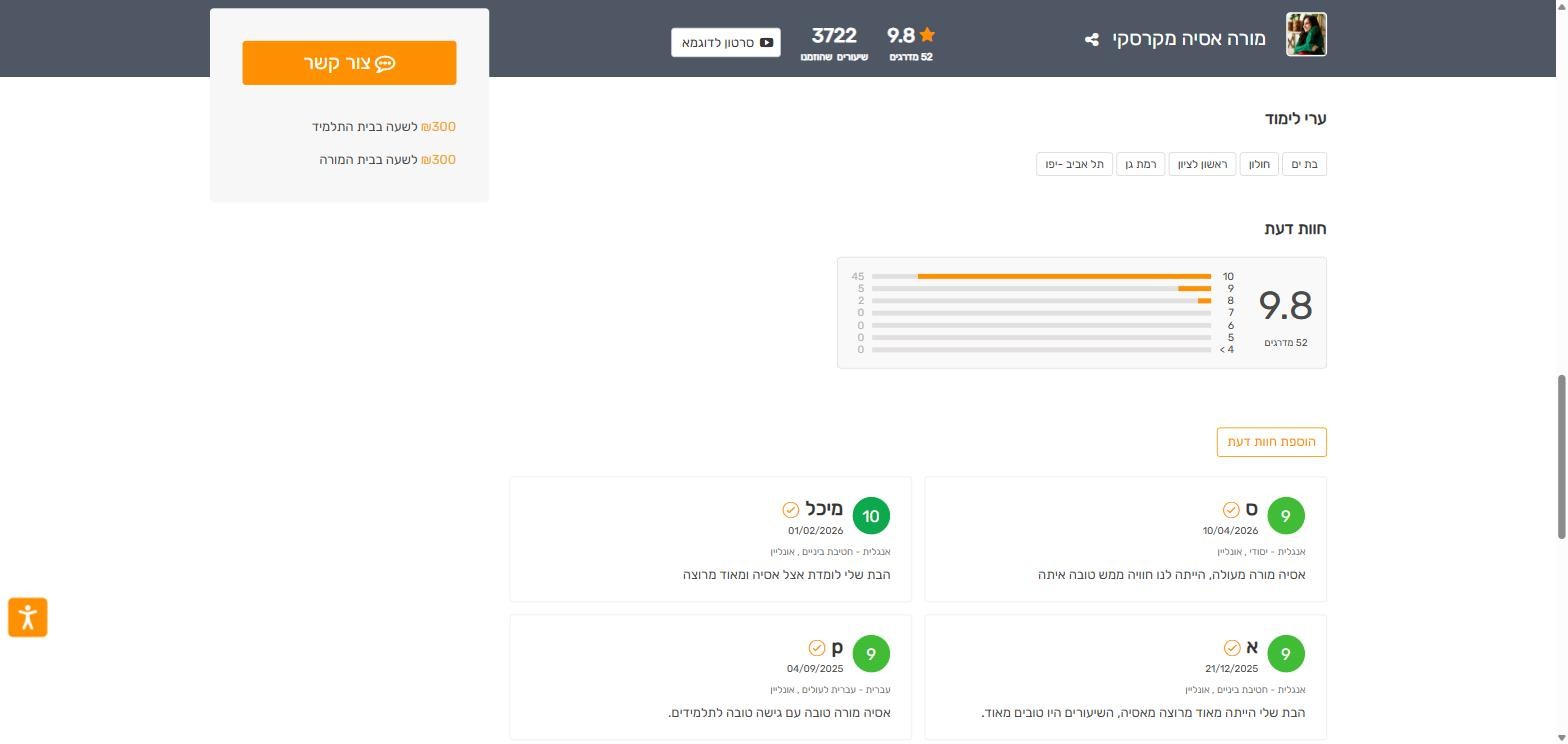Click the orange star rating icon
Image resolution: width=1568 pixels, height=744 pixels.
[927, 35]
